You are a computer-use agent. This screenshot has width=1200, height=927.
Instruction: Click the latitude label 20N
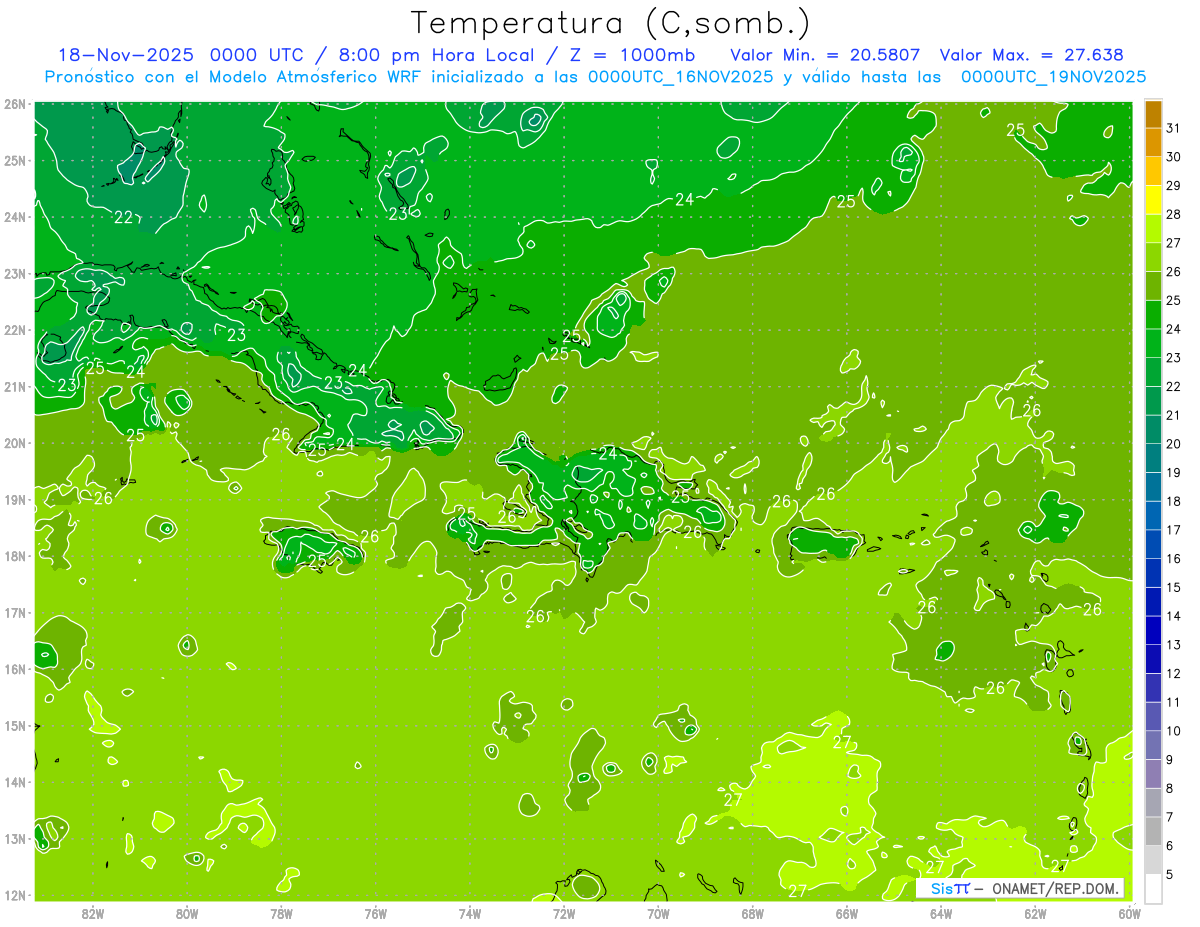[15, 443]
